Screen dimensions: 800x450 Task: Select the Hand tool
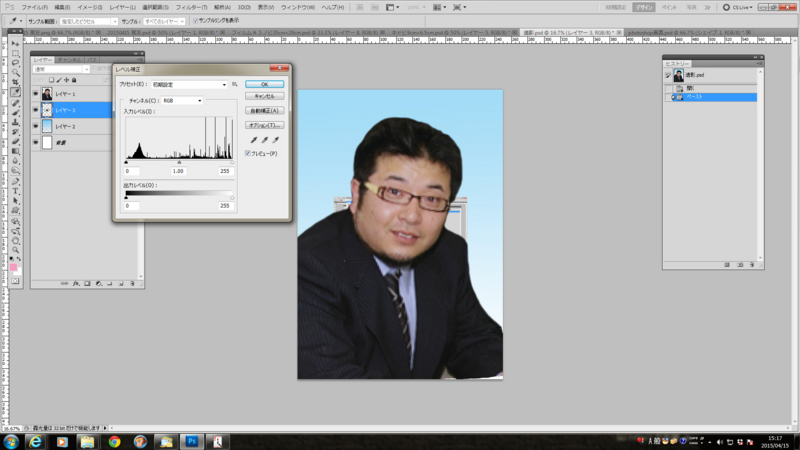click(x=15, y=241)
